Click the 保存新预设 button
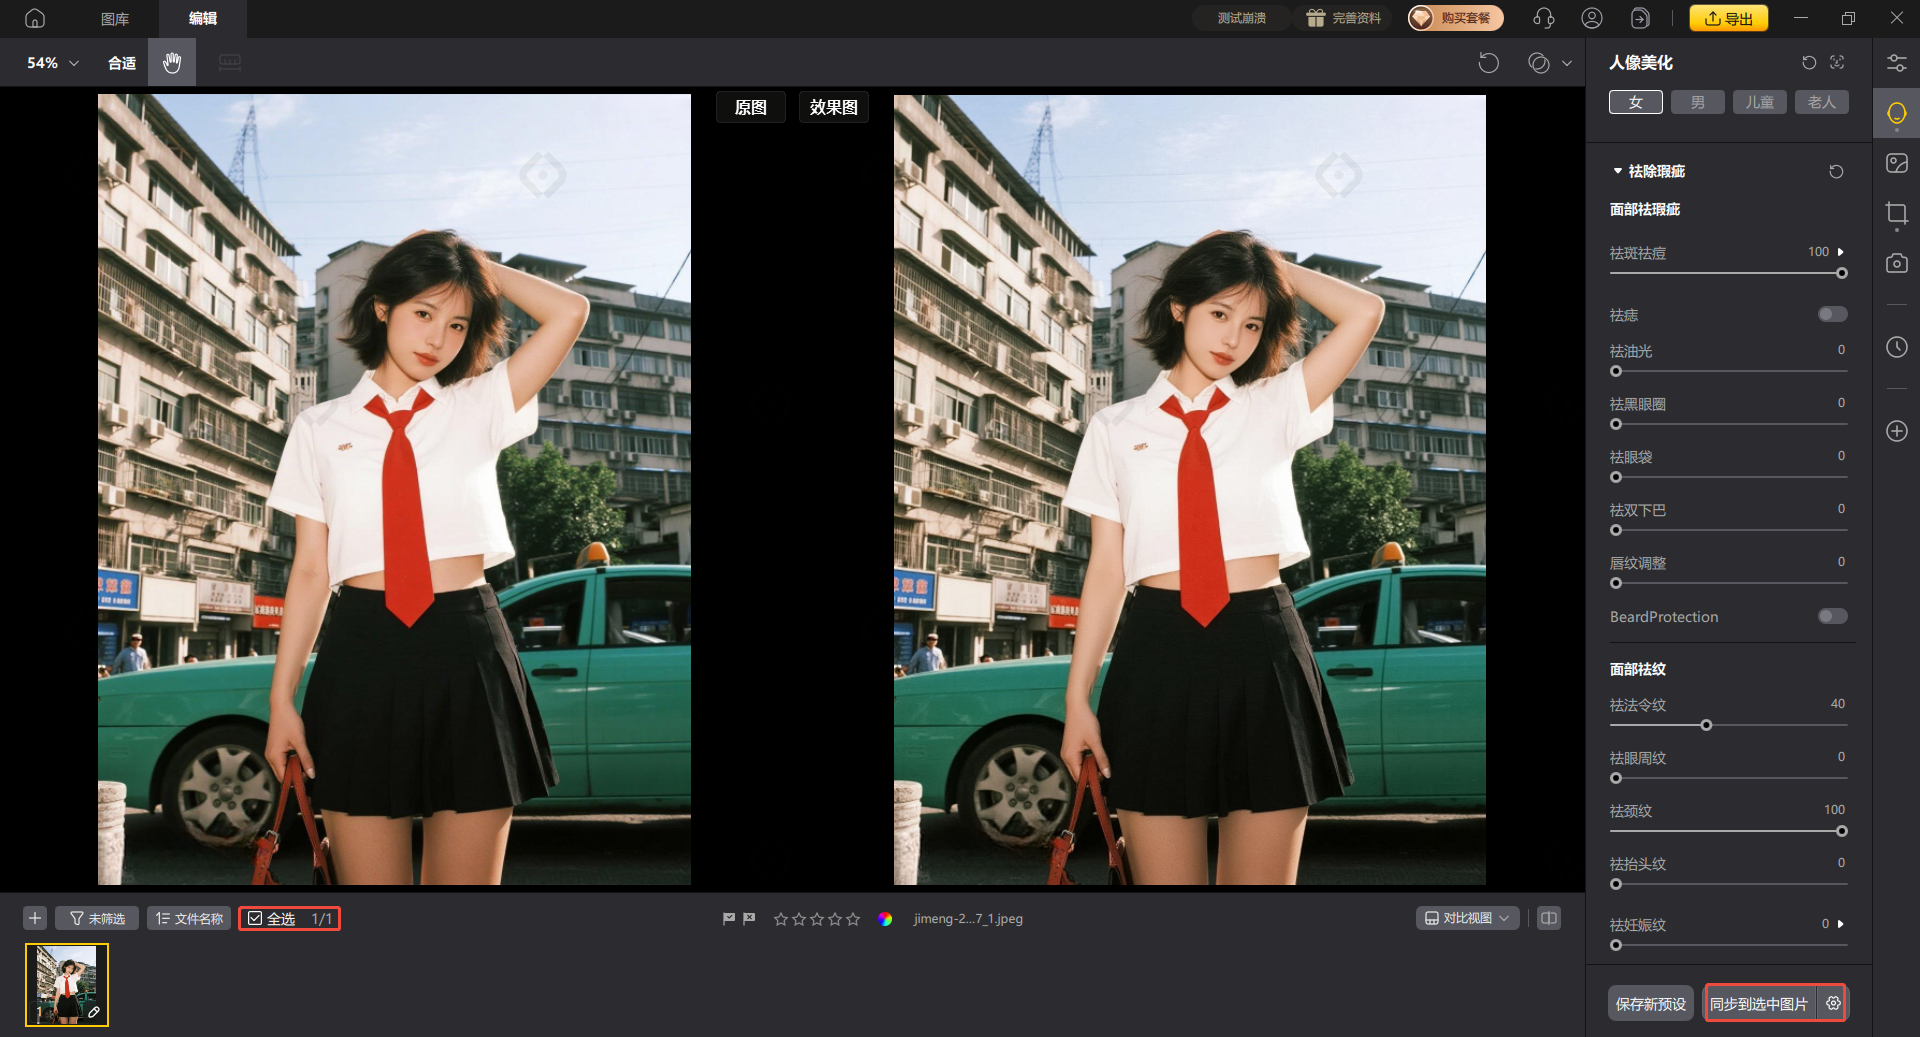This screenshot has height=1037, width=1920. (1650, 1004)
